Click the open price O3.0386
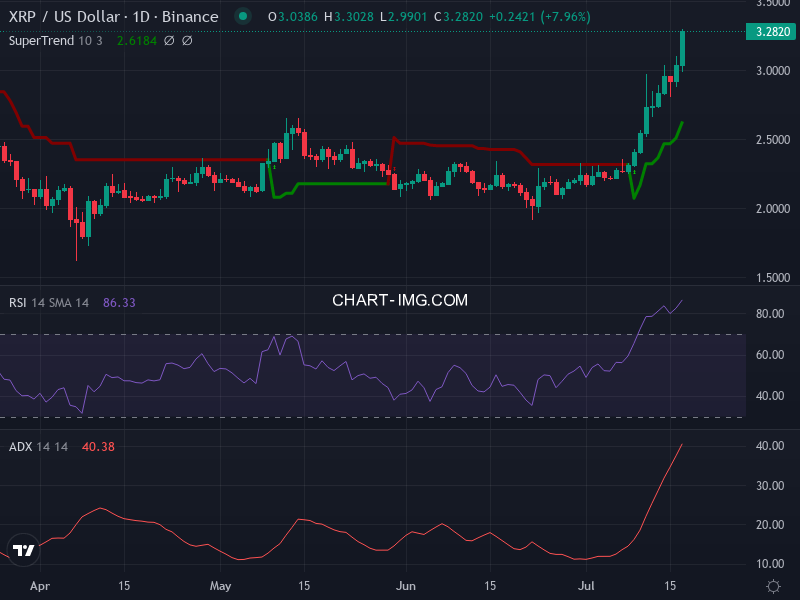800x600 pixels. (293, 17)
